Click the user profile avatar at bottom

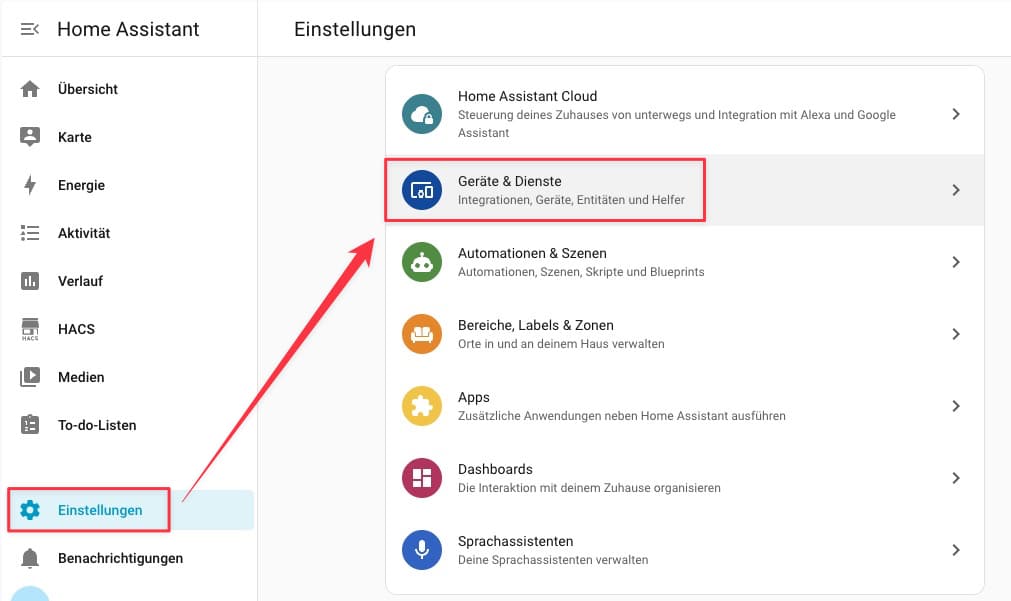click(x=31, y=594)
